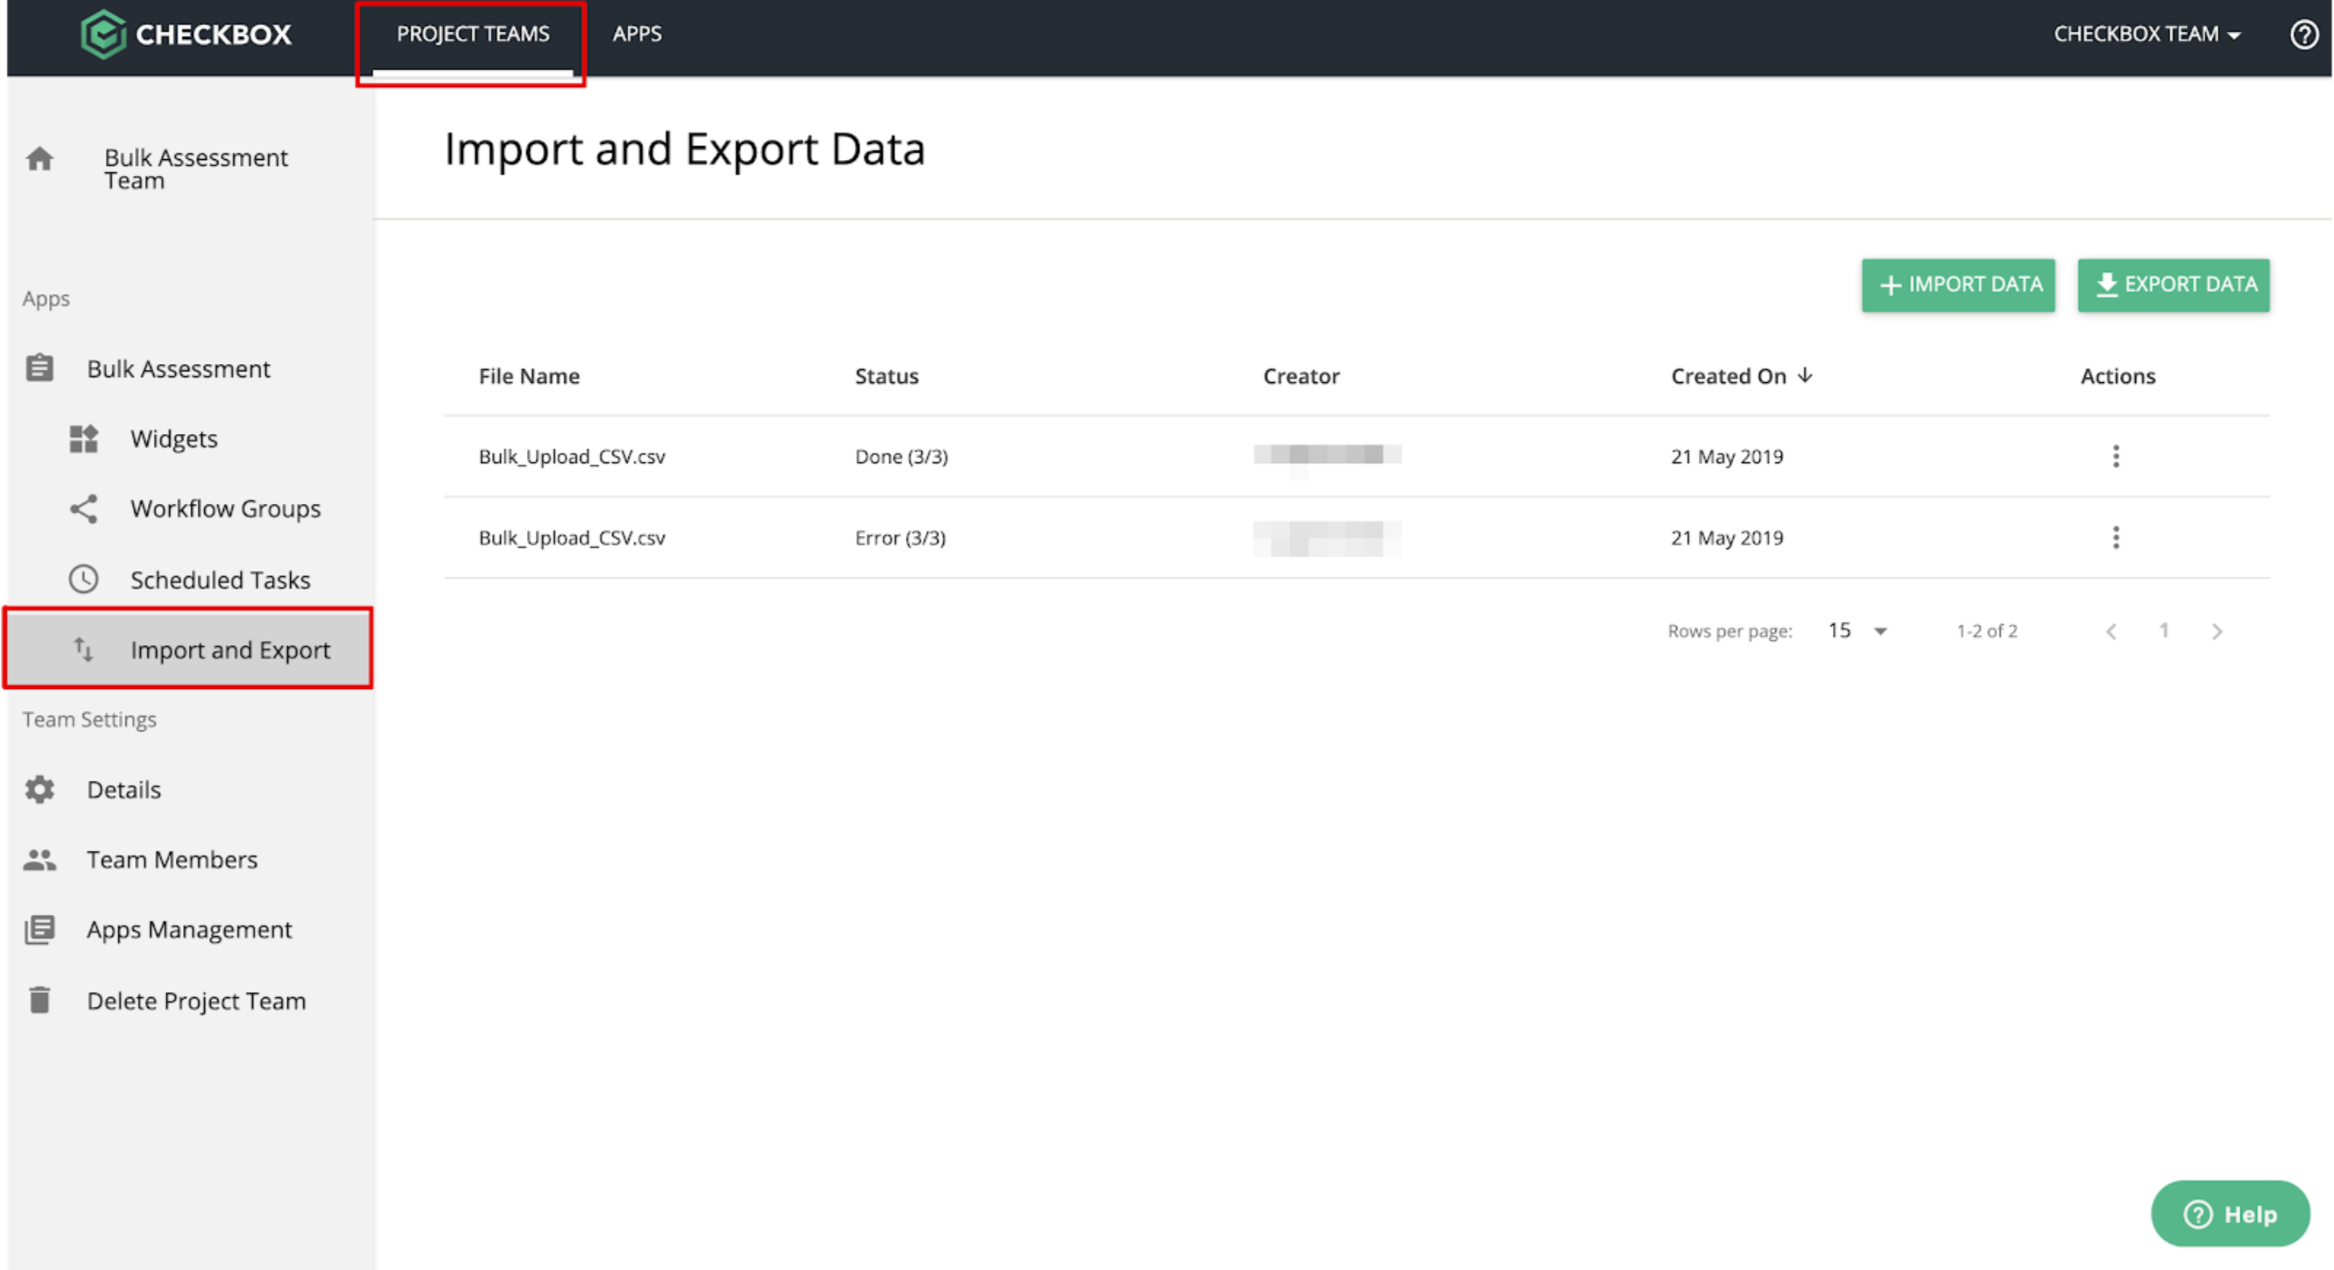Click the Widgets icon in sidebar
The height and width of the screenshot is (1270, 2334).
[84, 438]
